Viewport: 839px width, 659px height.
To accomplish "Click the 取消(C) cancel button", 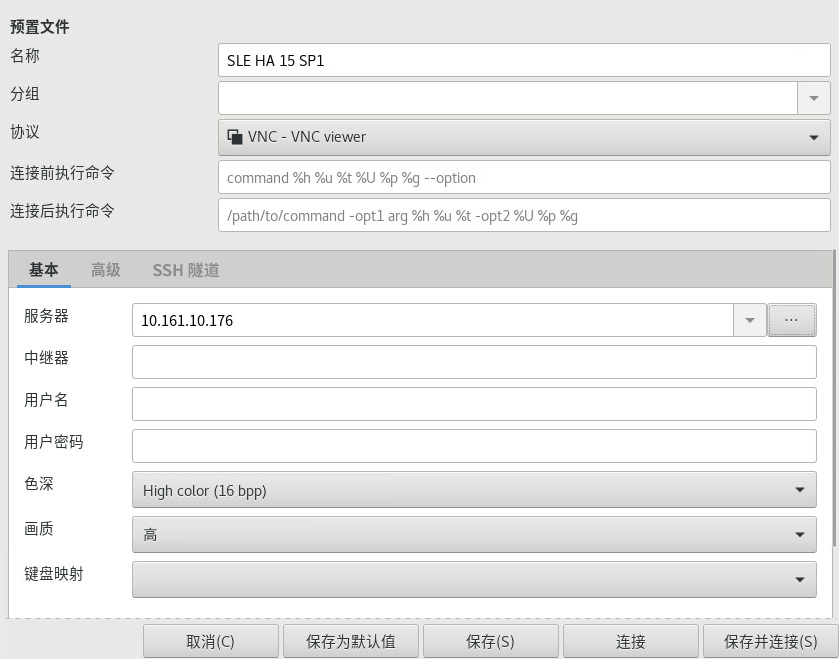I will [x=210, y=641].
